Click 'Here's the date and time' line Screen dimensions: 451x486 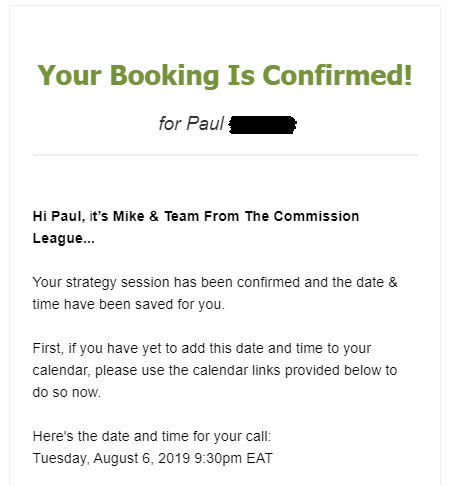(x=152, y=436)
